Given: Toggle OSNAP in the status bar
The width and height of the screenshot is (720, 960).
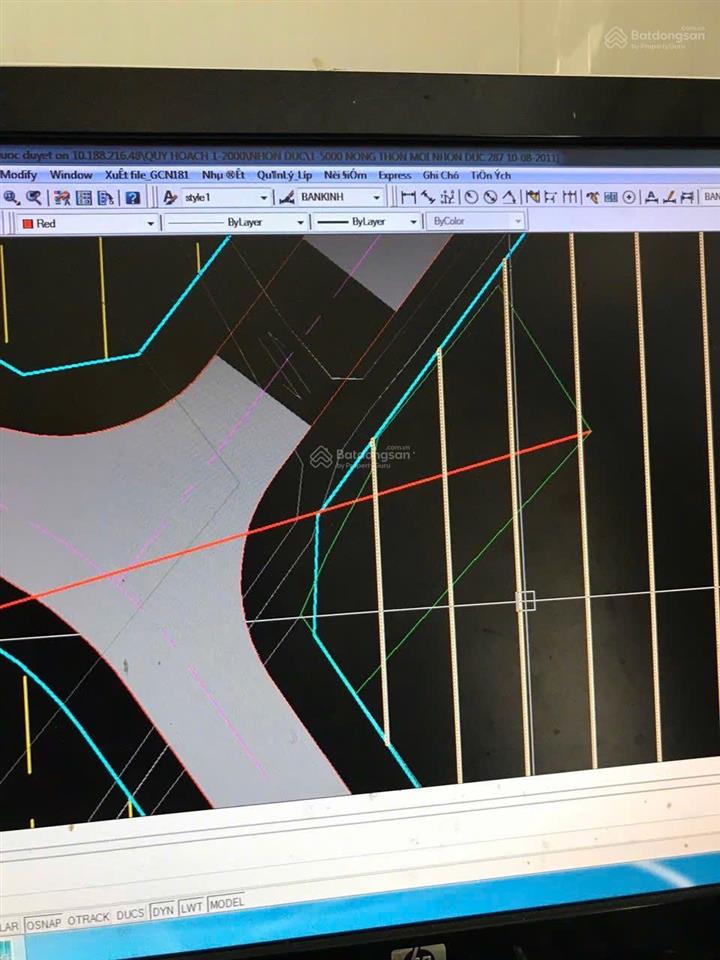Looking at the screenshot, I should click(43, 923).
